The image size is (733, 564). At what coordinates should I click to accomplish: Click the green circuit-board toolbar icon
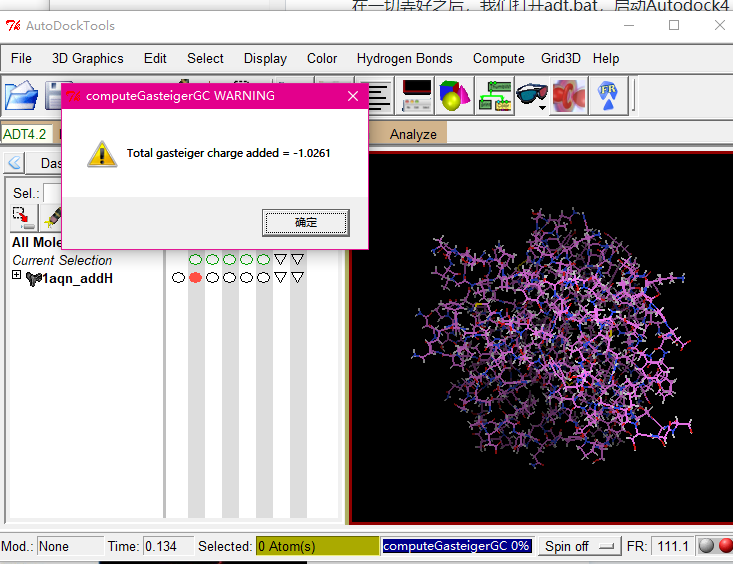point(494,96)
